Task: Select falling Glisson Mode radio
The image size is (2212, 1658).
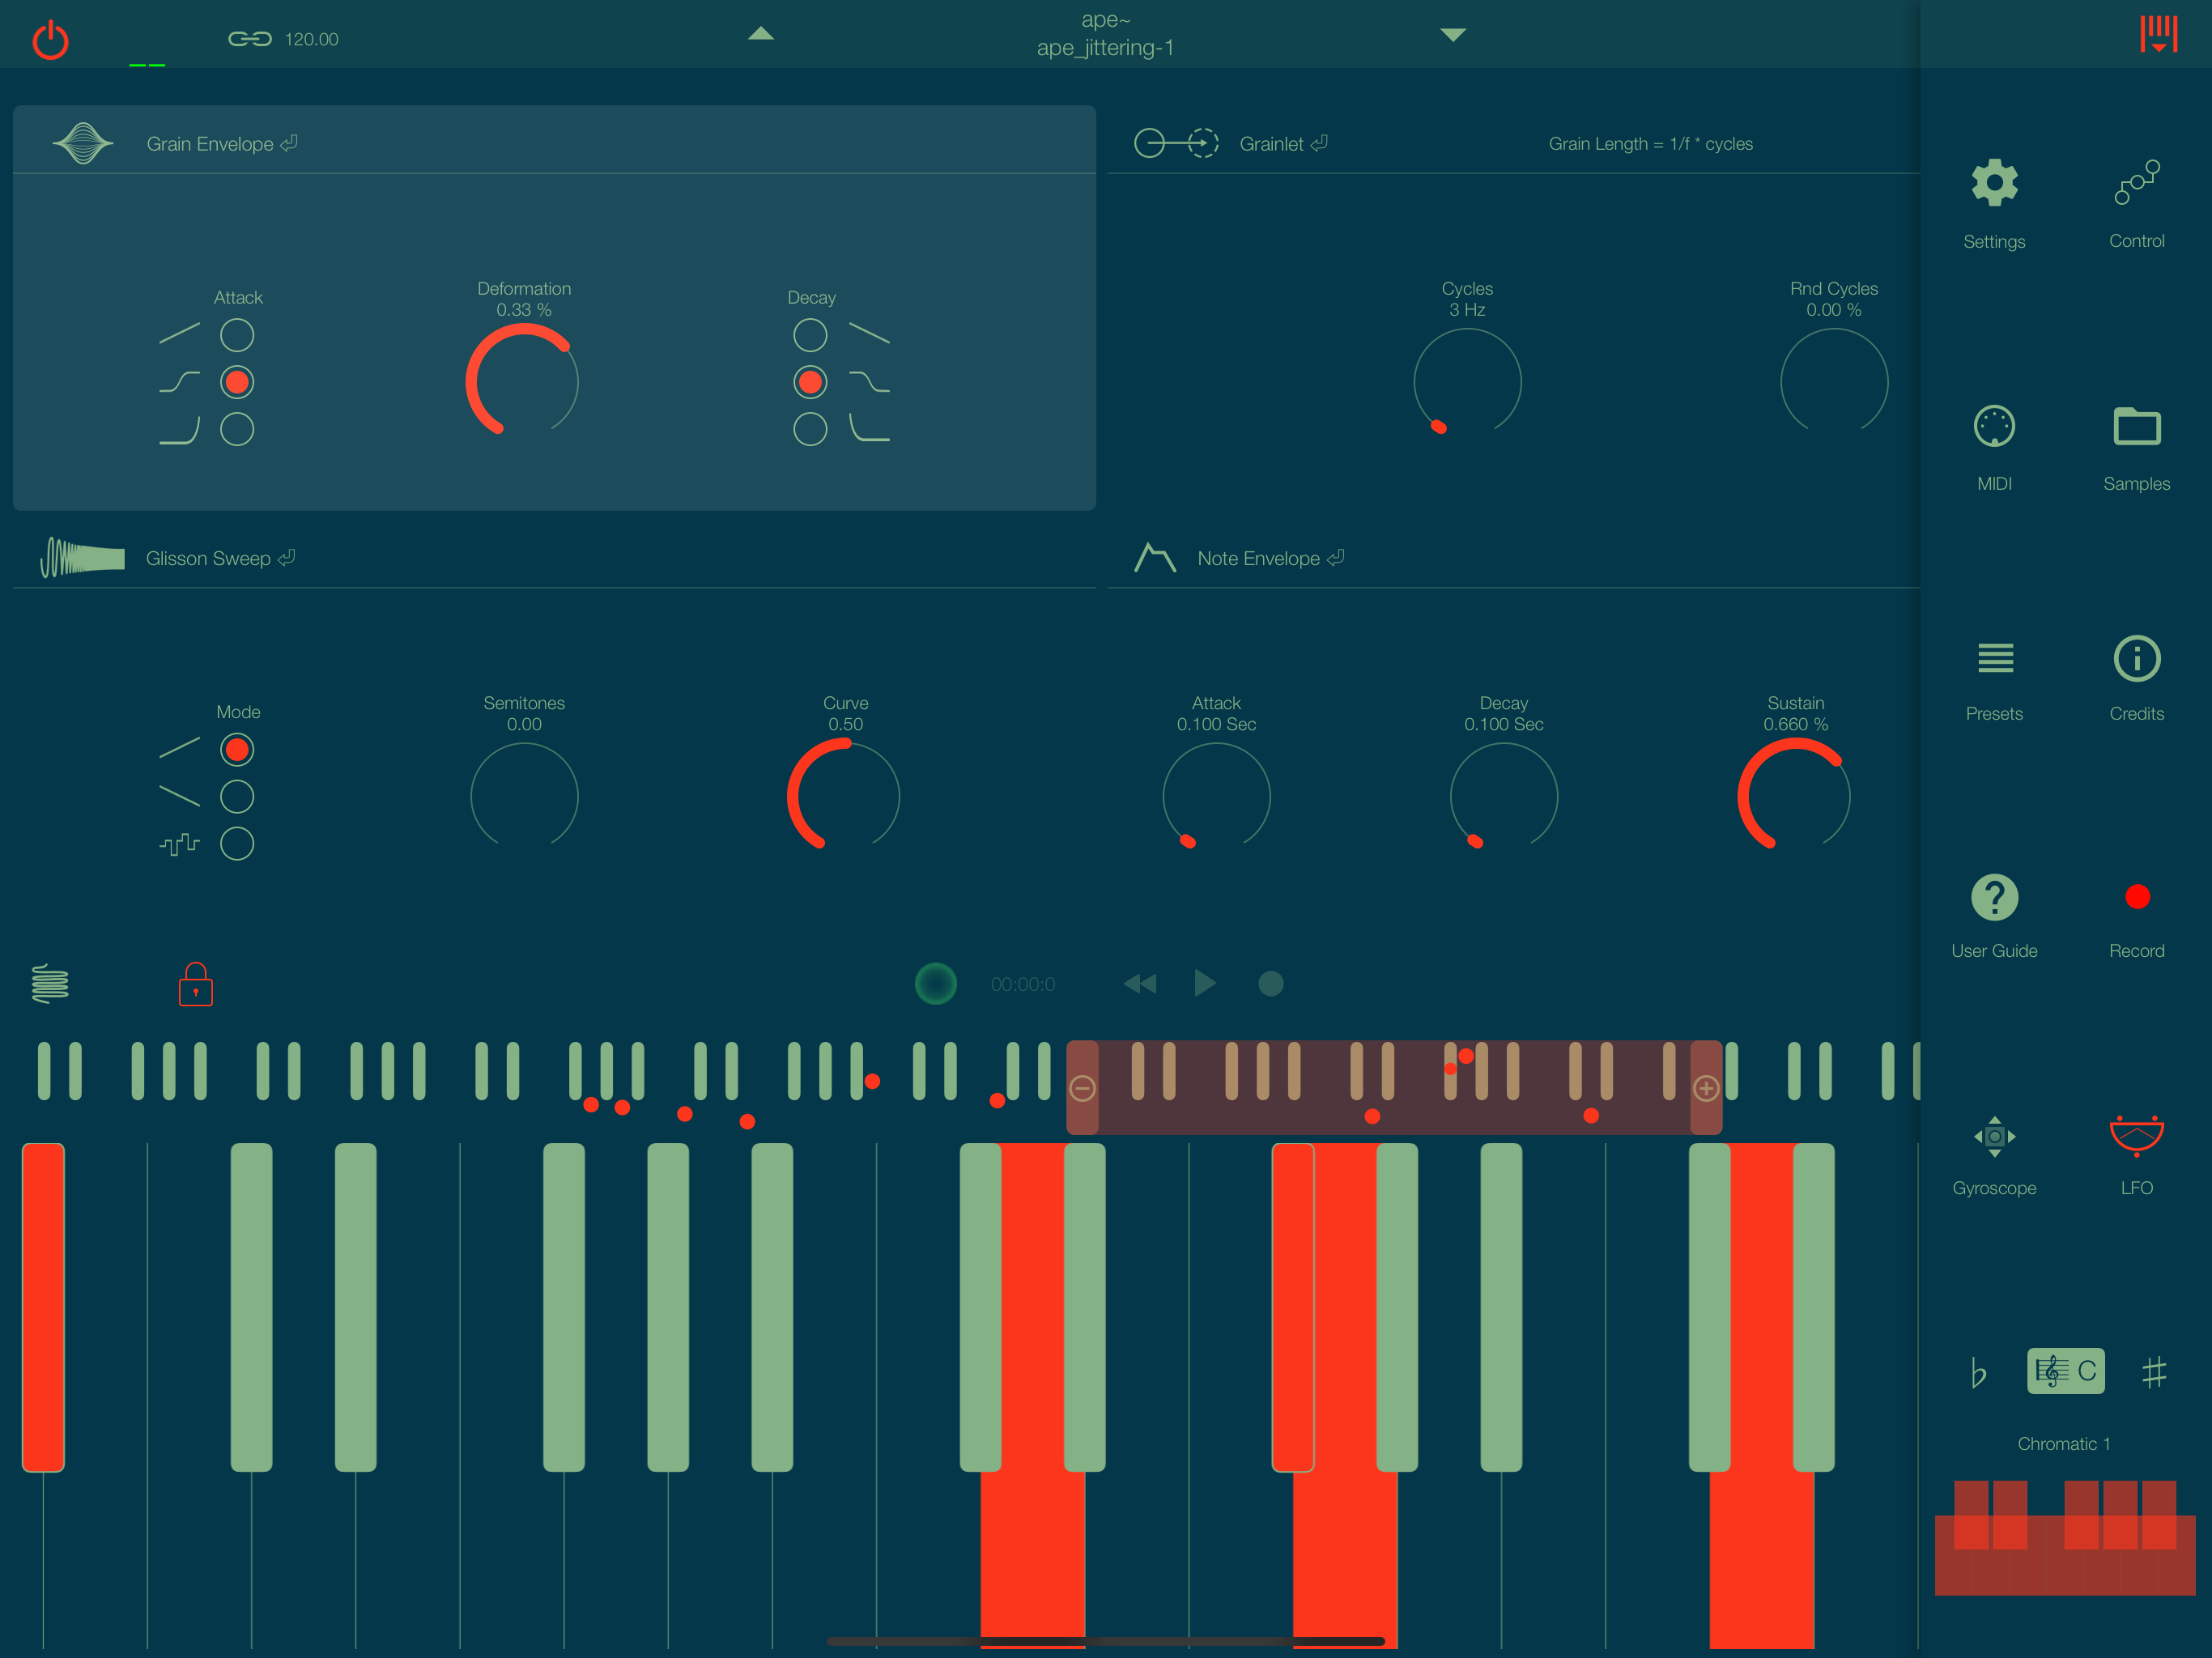Action: [237, 796]
